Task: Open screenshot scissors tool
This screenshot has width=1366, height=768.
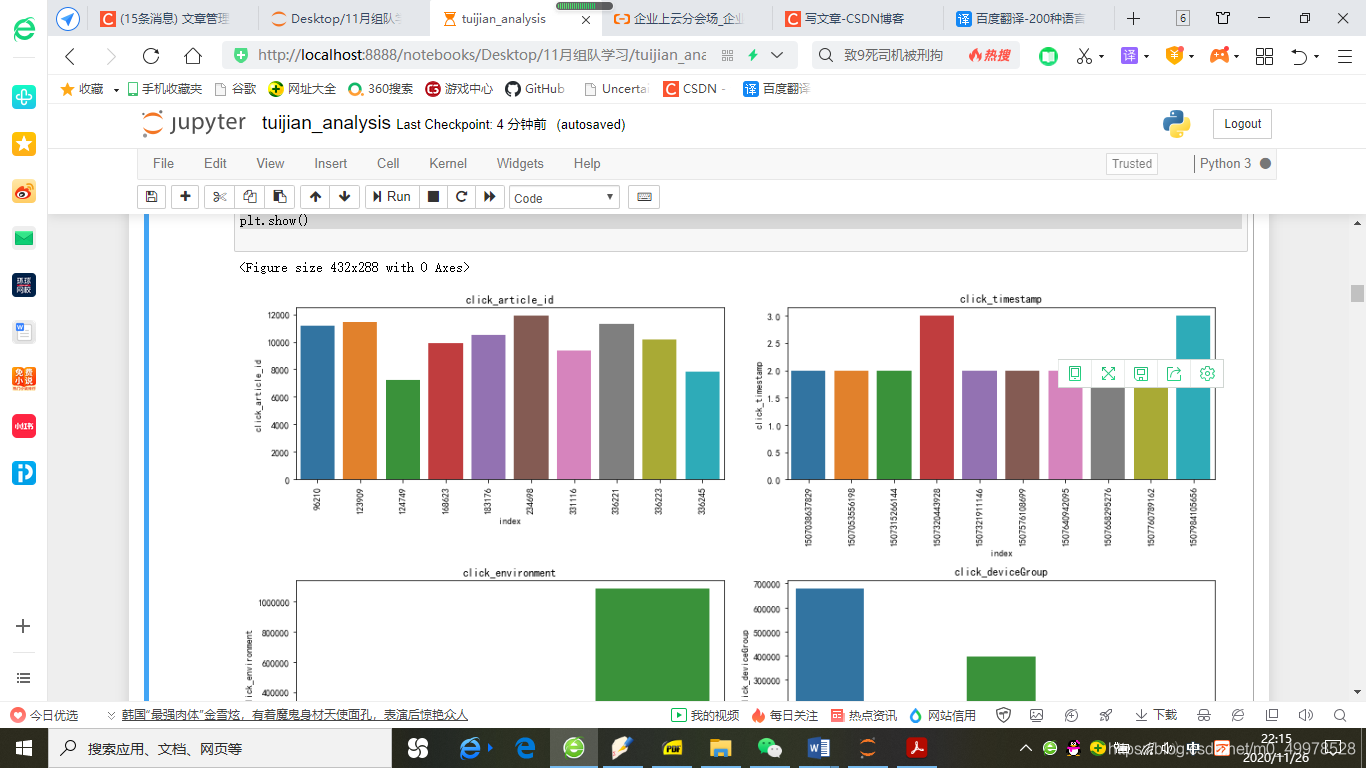Action: tap(1084, 56)
